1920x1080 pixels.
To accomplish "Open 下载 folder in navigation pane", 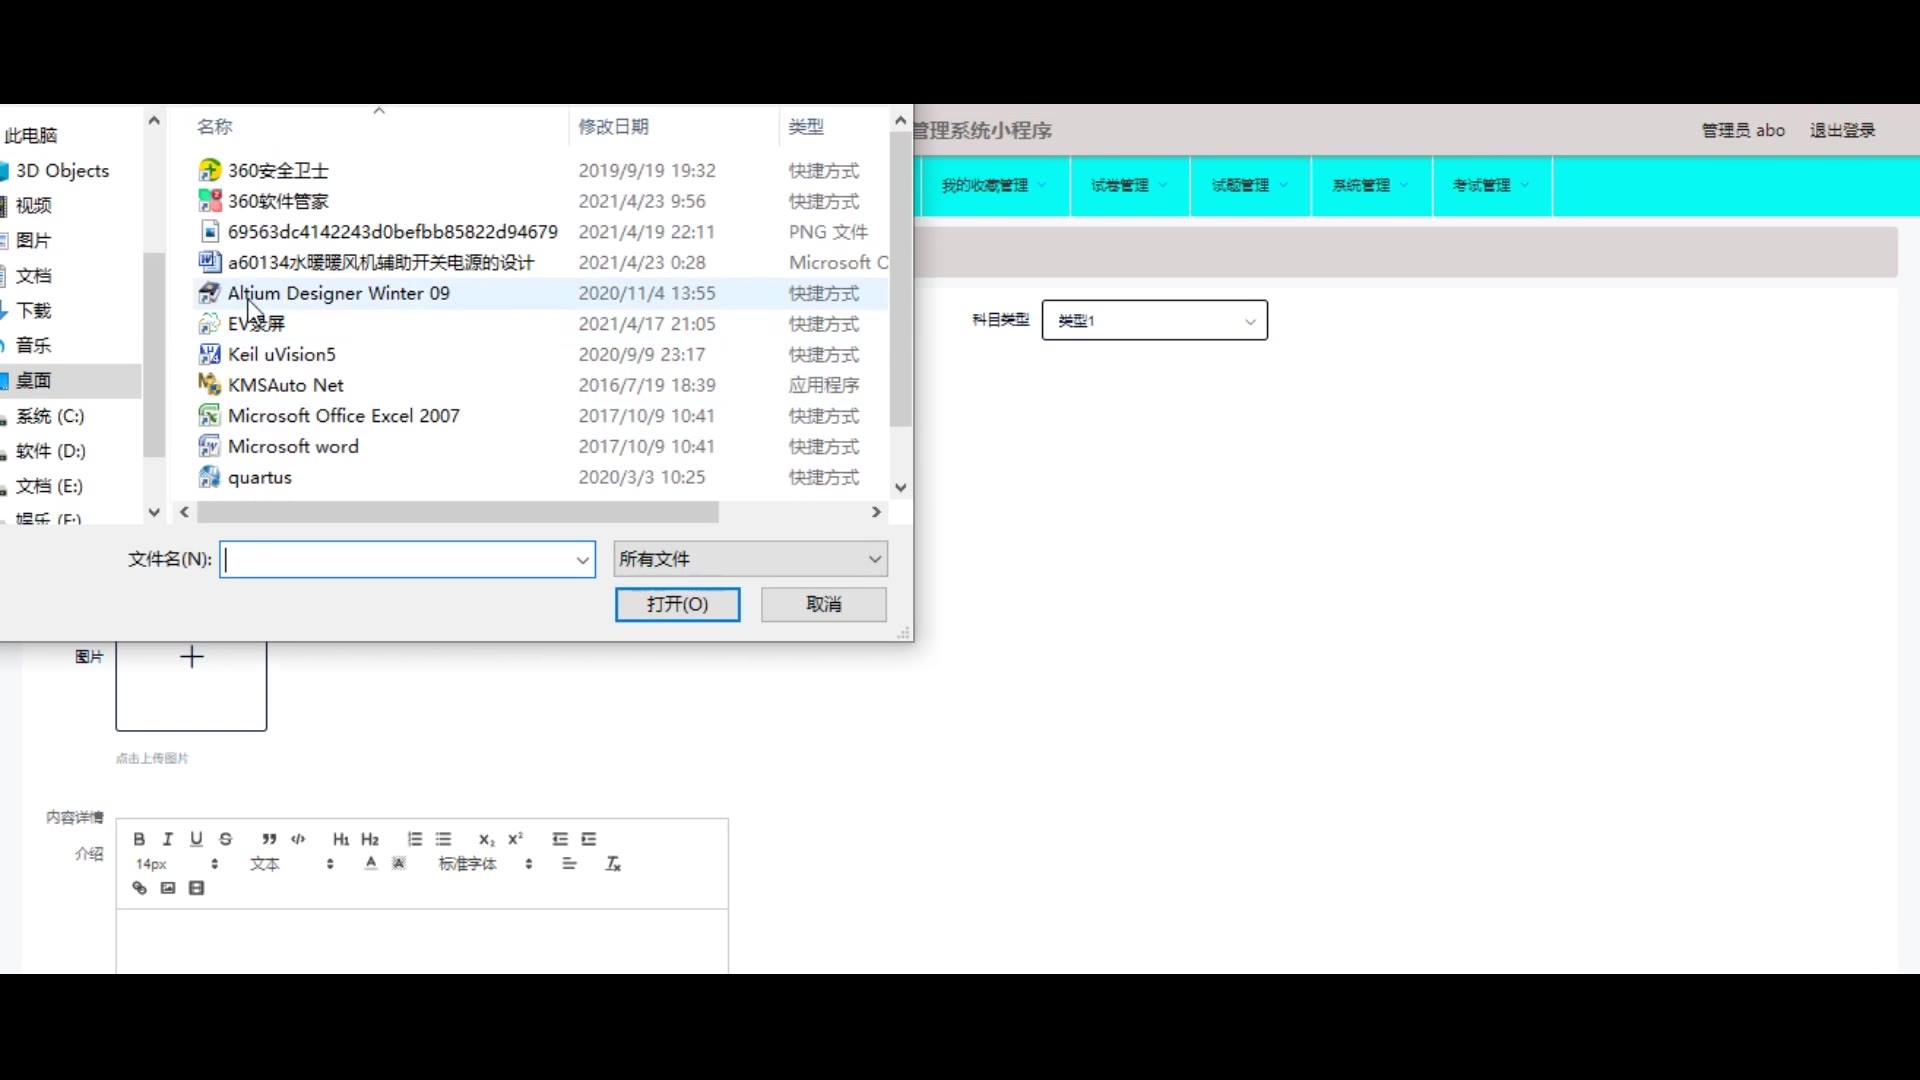I will [34, 311].
